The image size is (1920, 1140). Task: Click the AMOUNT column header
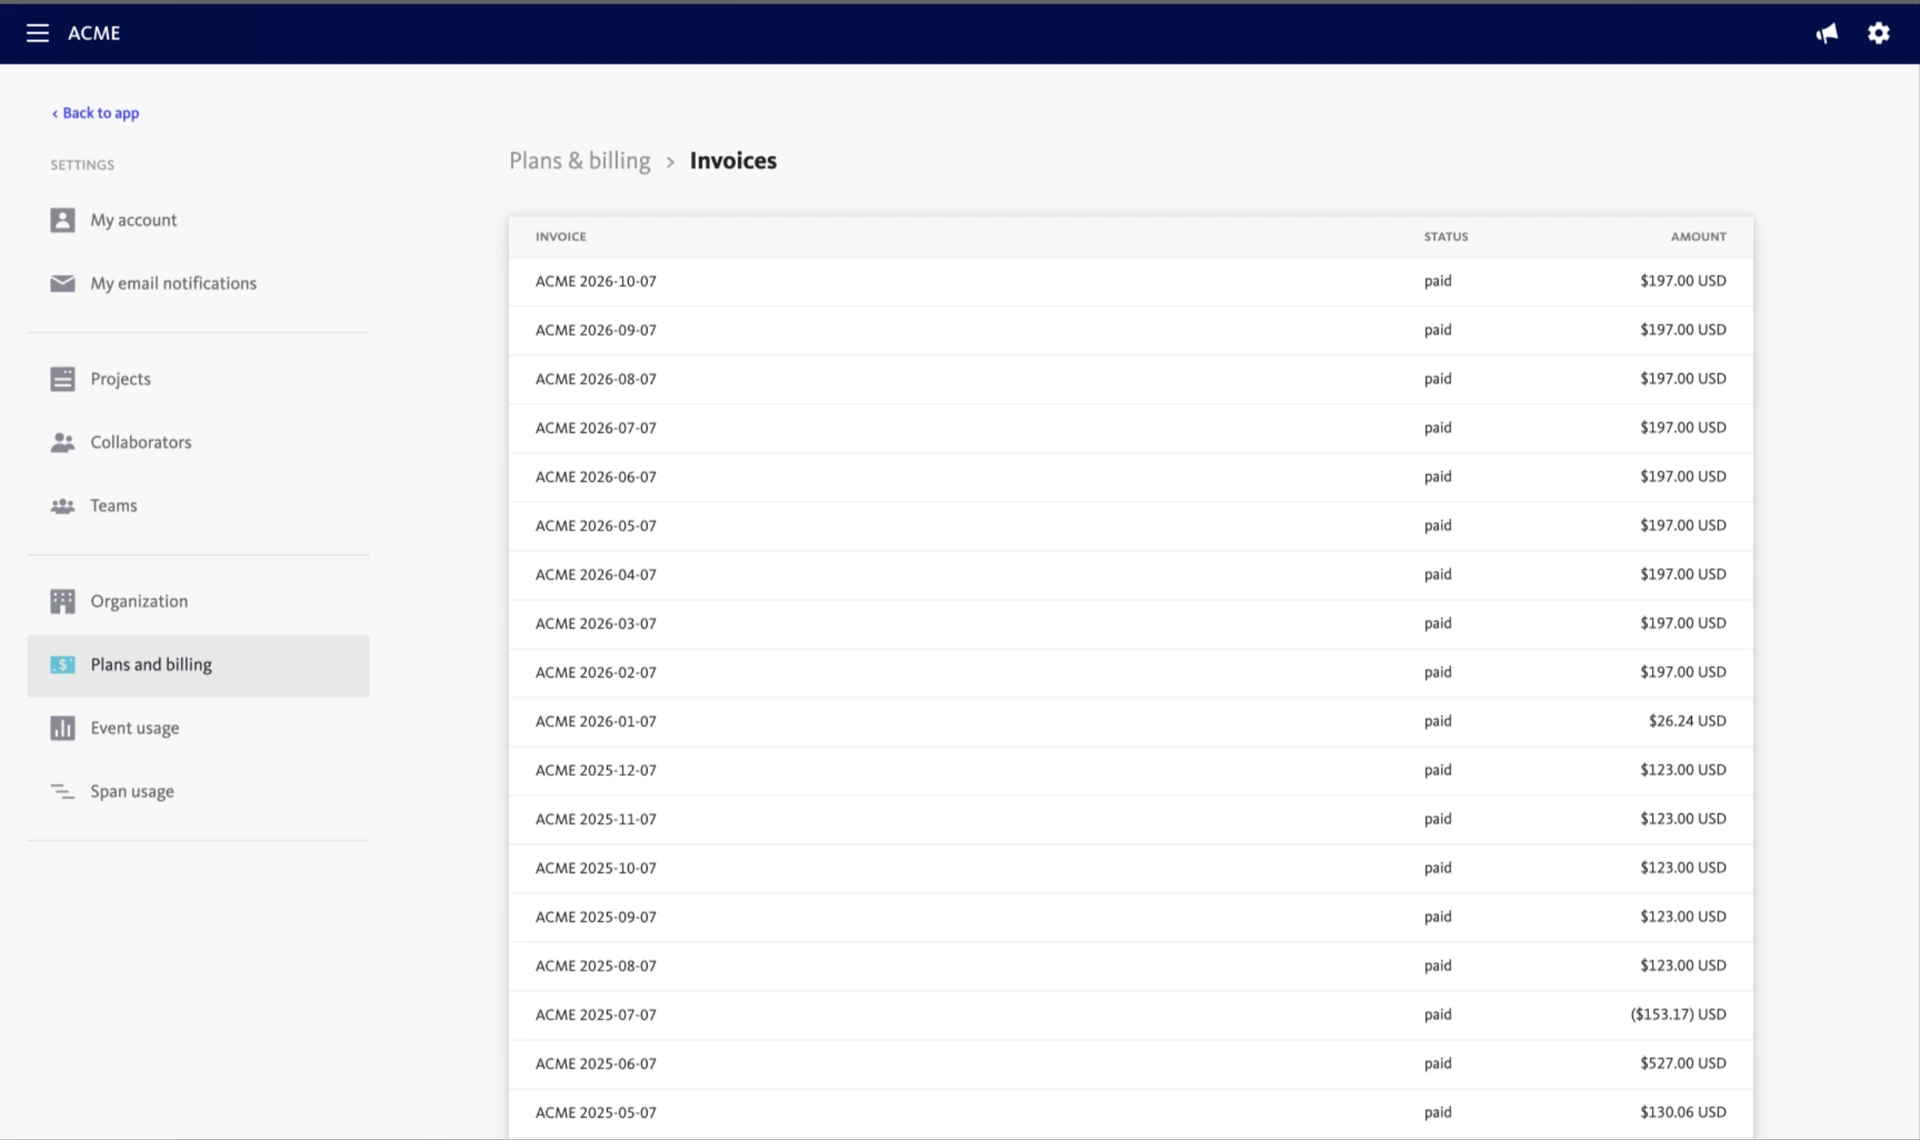(1698, 237)
